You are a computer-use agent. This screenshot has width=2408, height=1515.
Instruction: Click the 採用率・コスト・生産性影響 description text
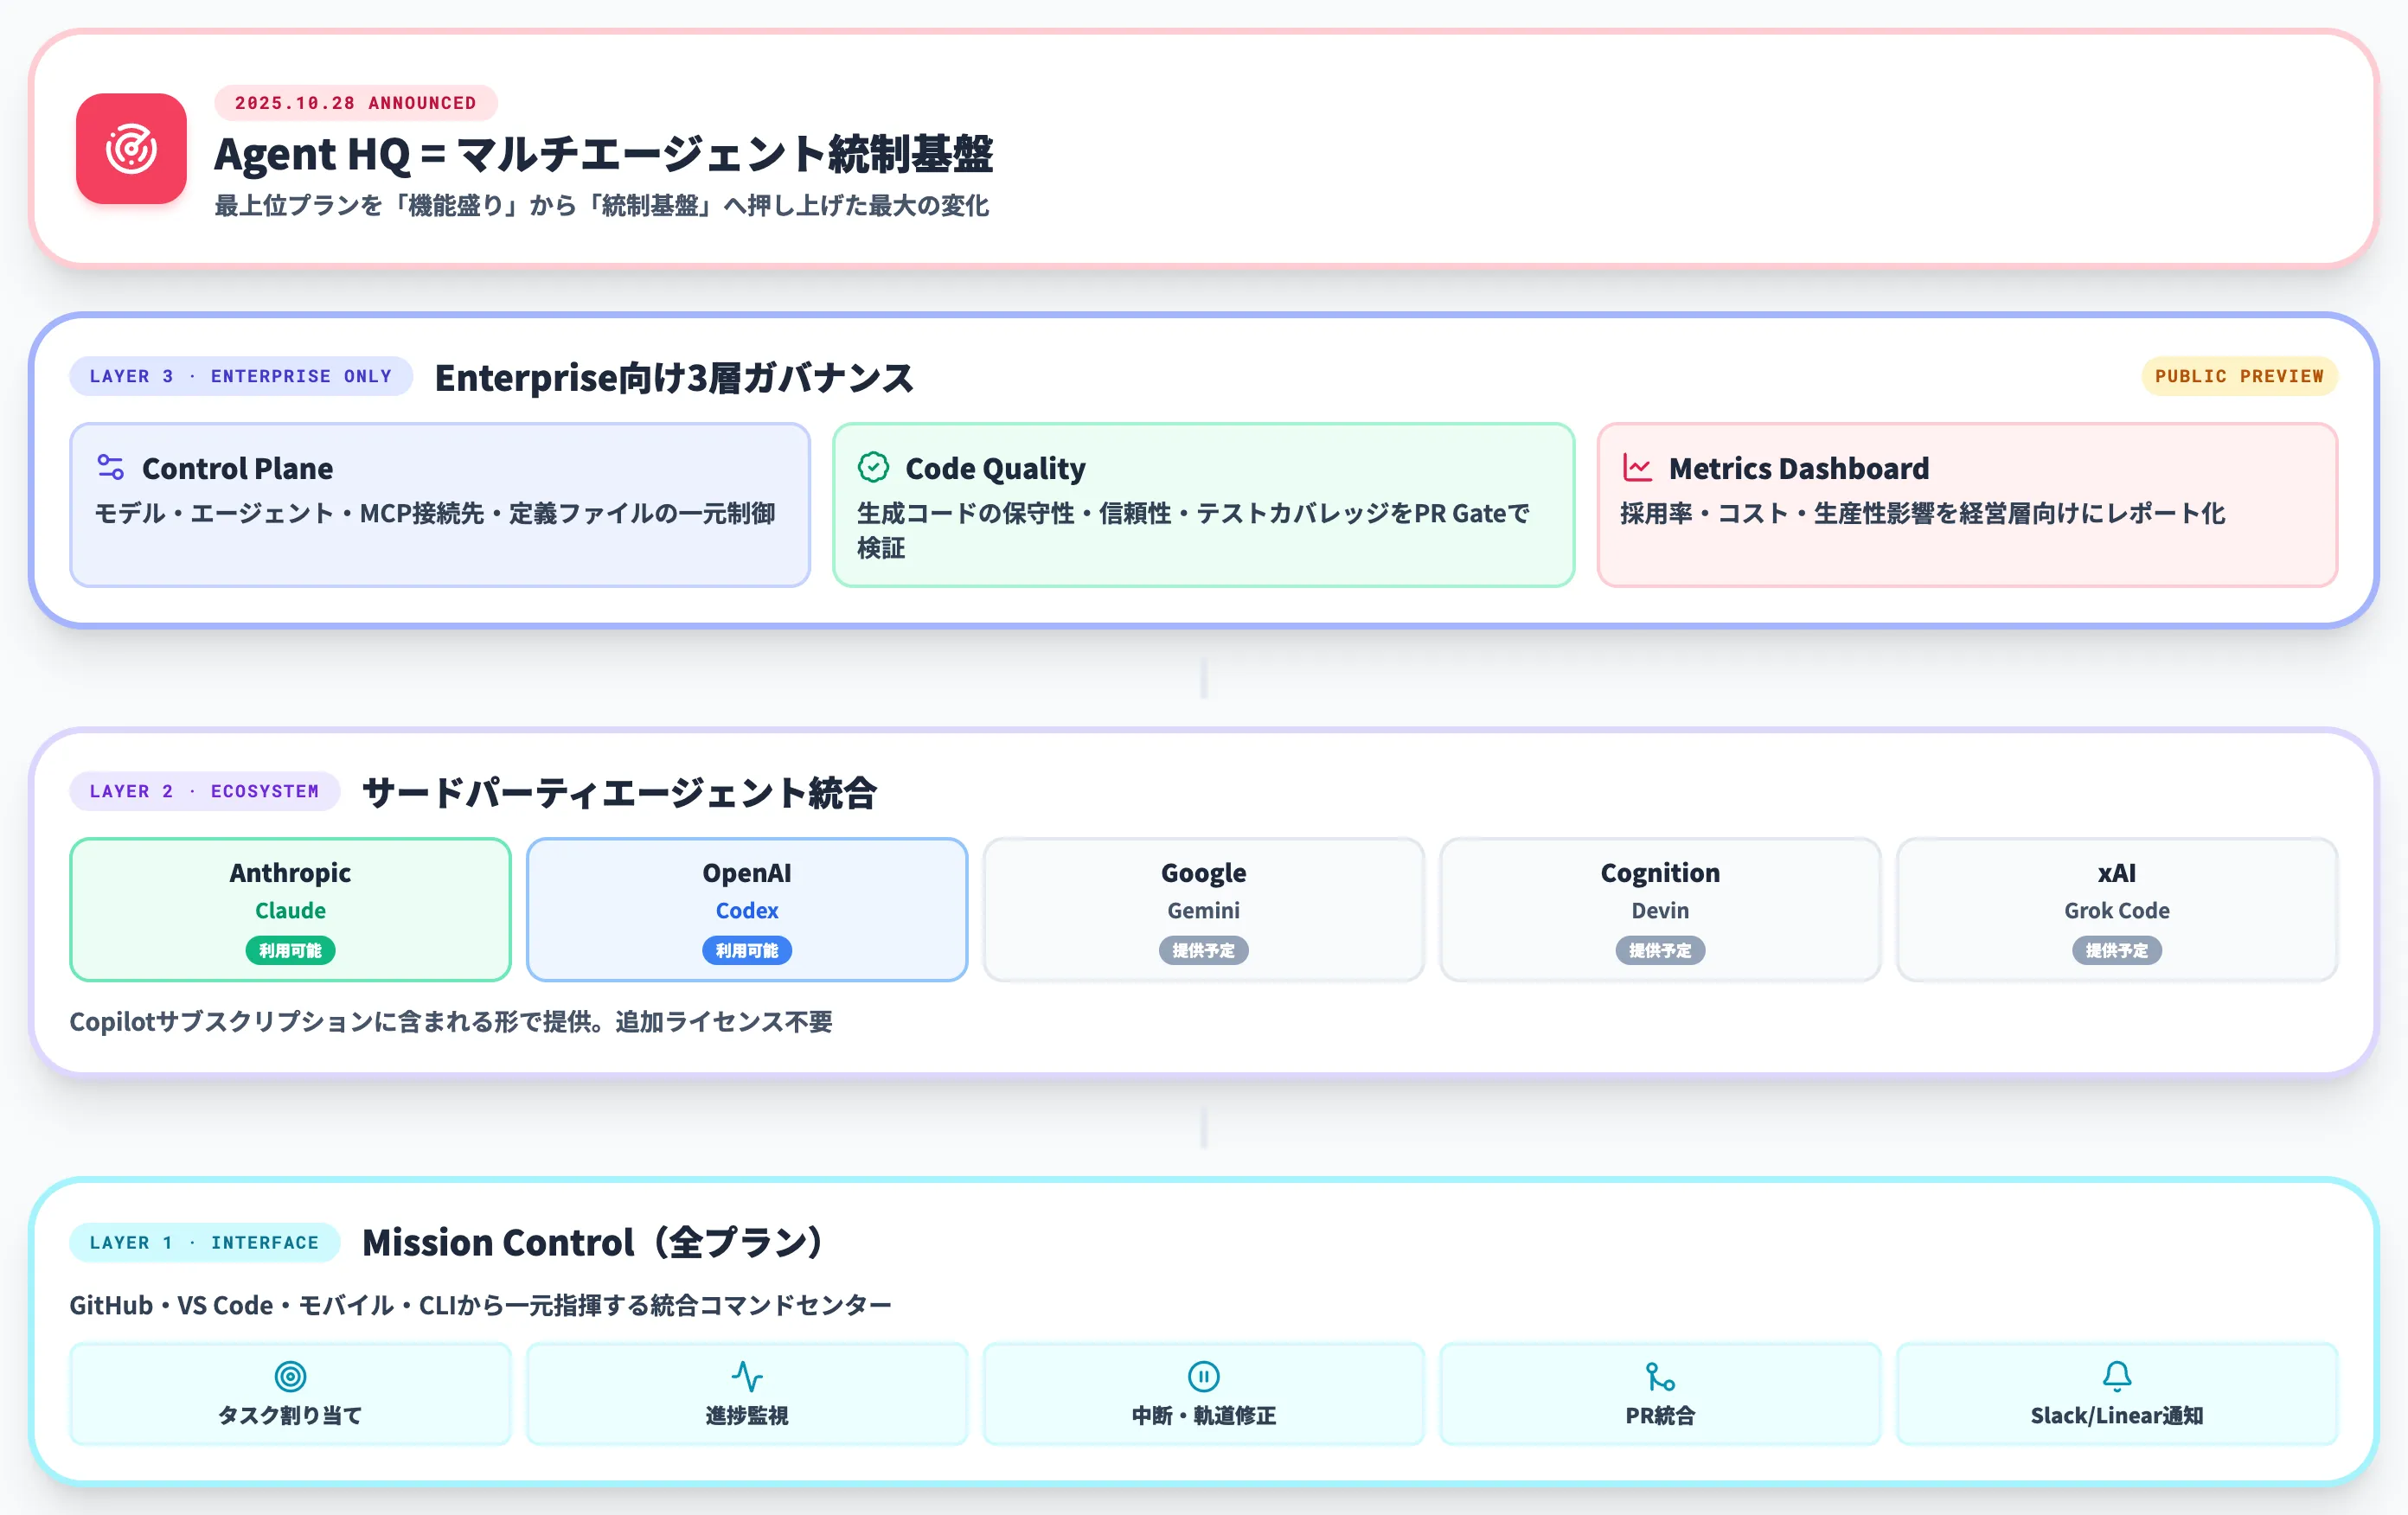(x=1922, y=513)
